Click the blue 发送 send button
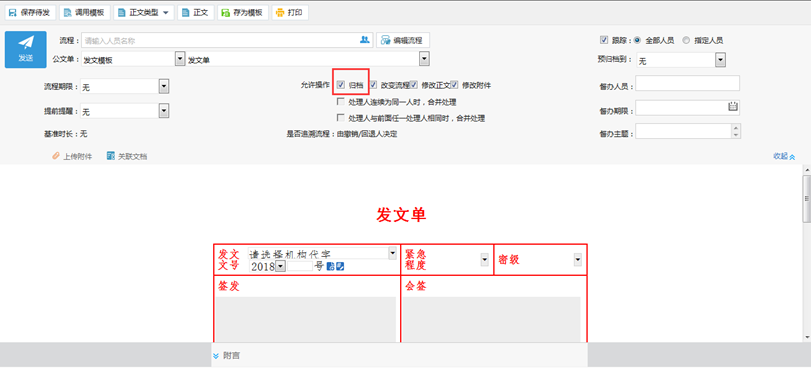This screenshot has width=811, height=368. pos(25,50)
